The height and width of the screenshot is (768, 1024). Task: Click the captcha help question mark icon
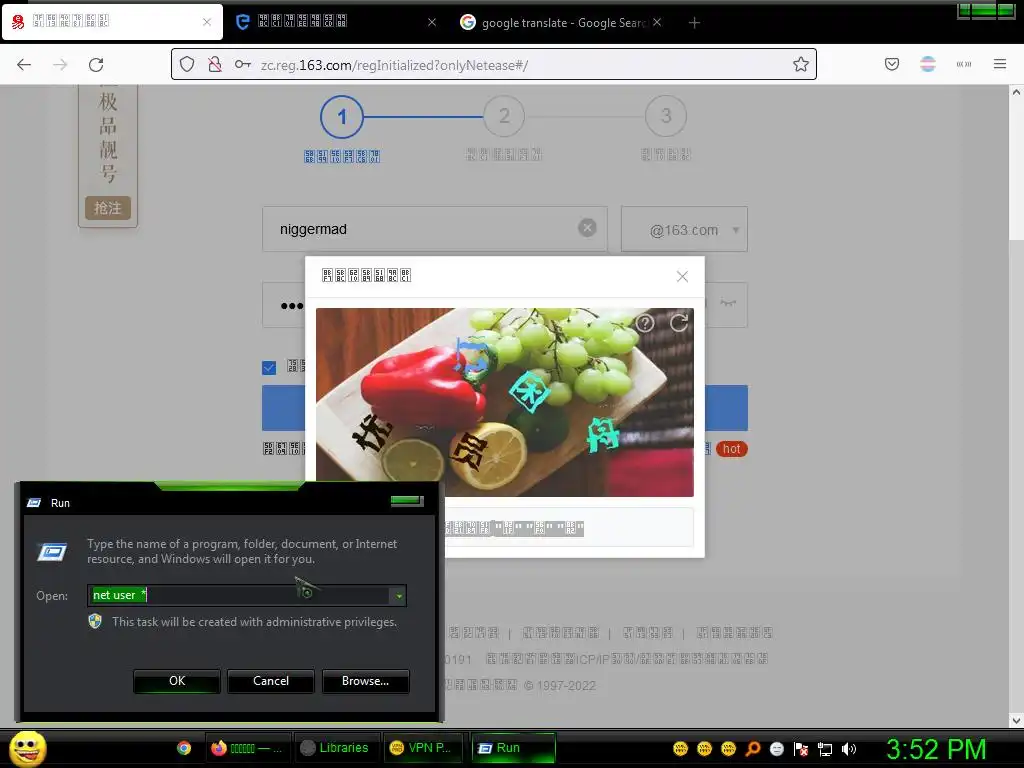point(645,323)
